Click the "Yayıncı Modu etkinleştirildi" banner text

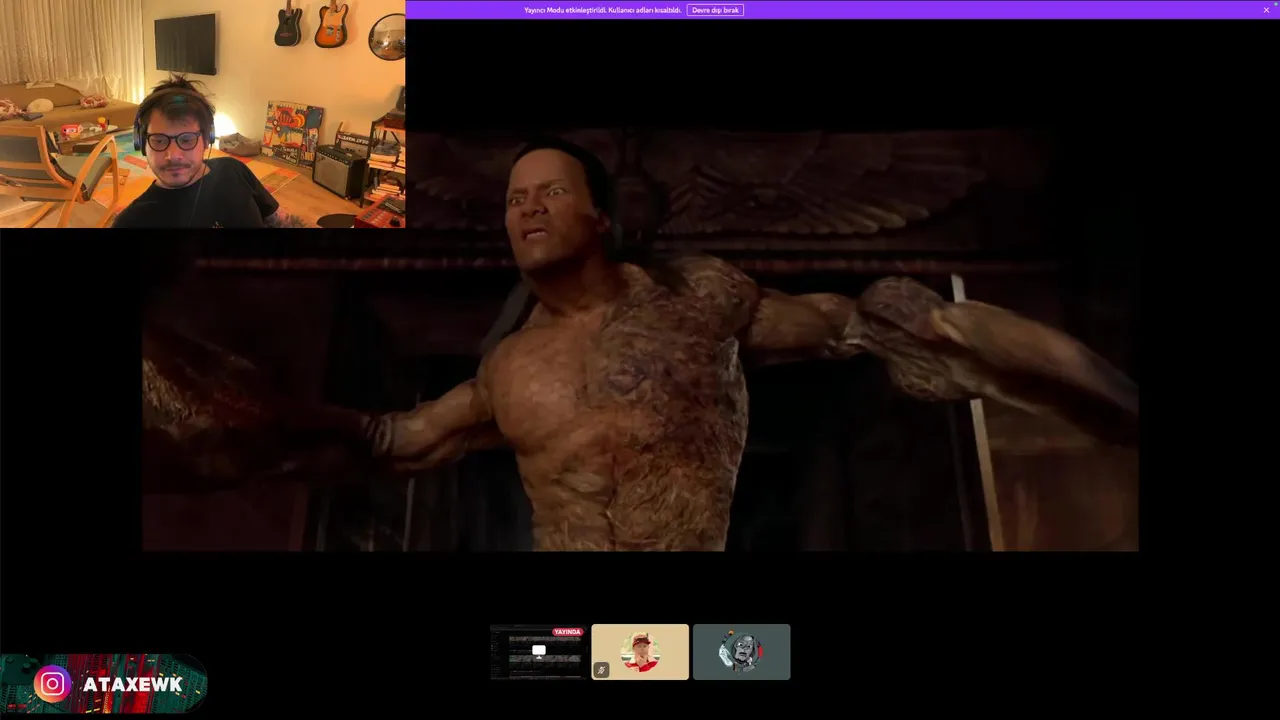[x=602, y=10]
